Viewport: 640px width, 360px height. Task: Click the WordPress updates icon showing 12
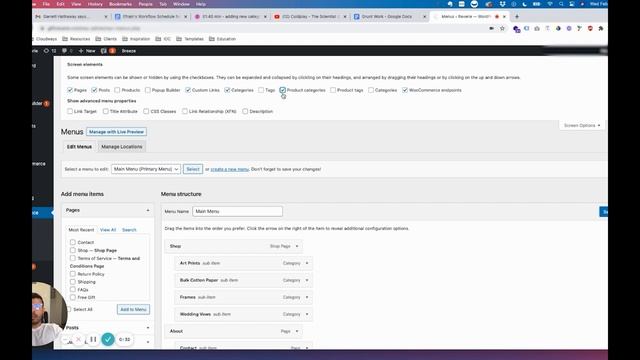click(x=49, y=51)
